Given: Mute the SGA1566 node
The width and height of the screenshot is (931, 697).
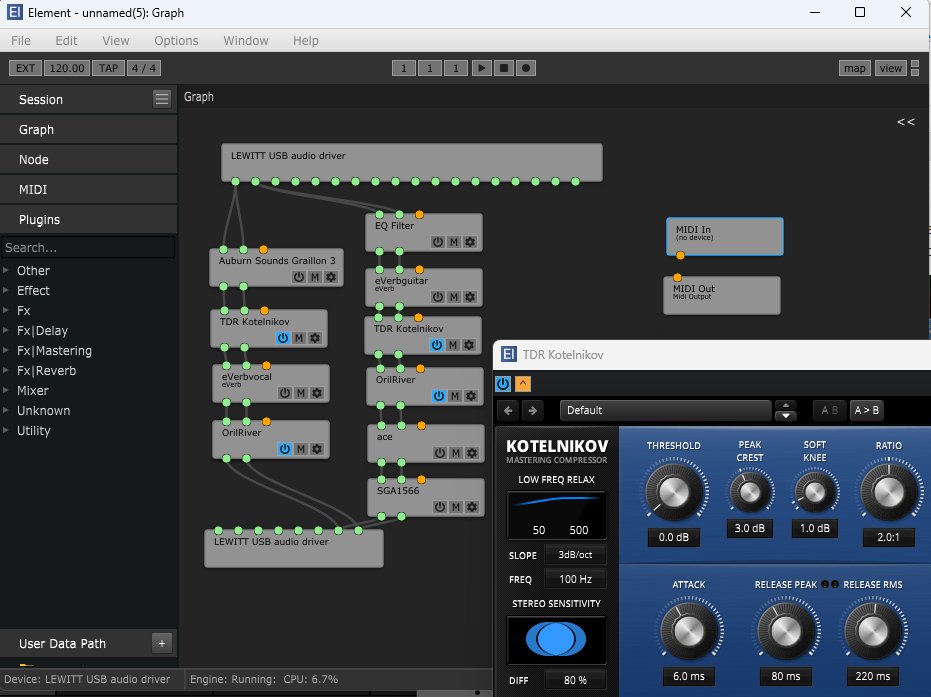Looking at the screenshot, I should 455,507.
